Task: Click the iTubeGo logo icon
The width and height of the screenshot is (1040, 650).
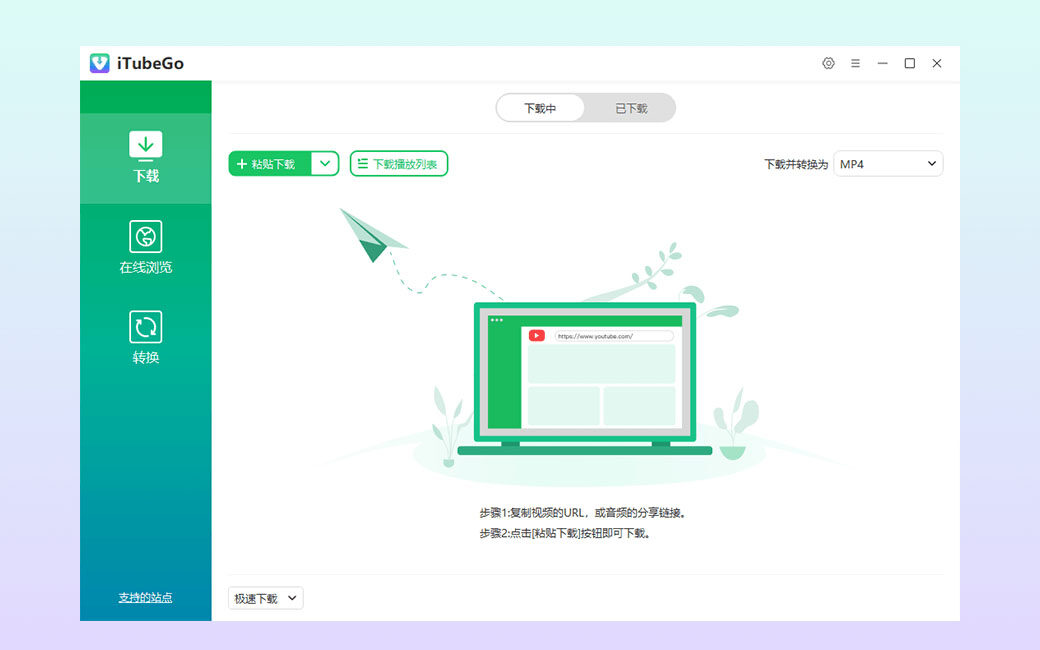Action: point(99,63)
